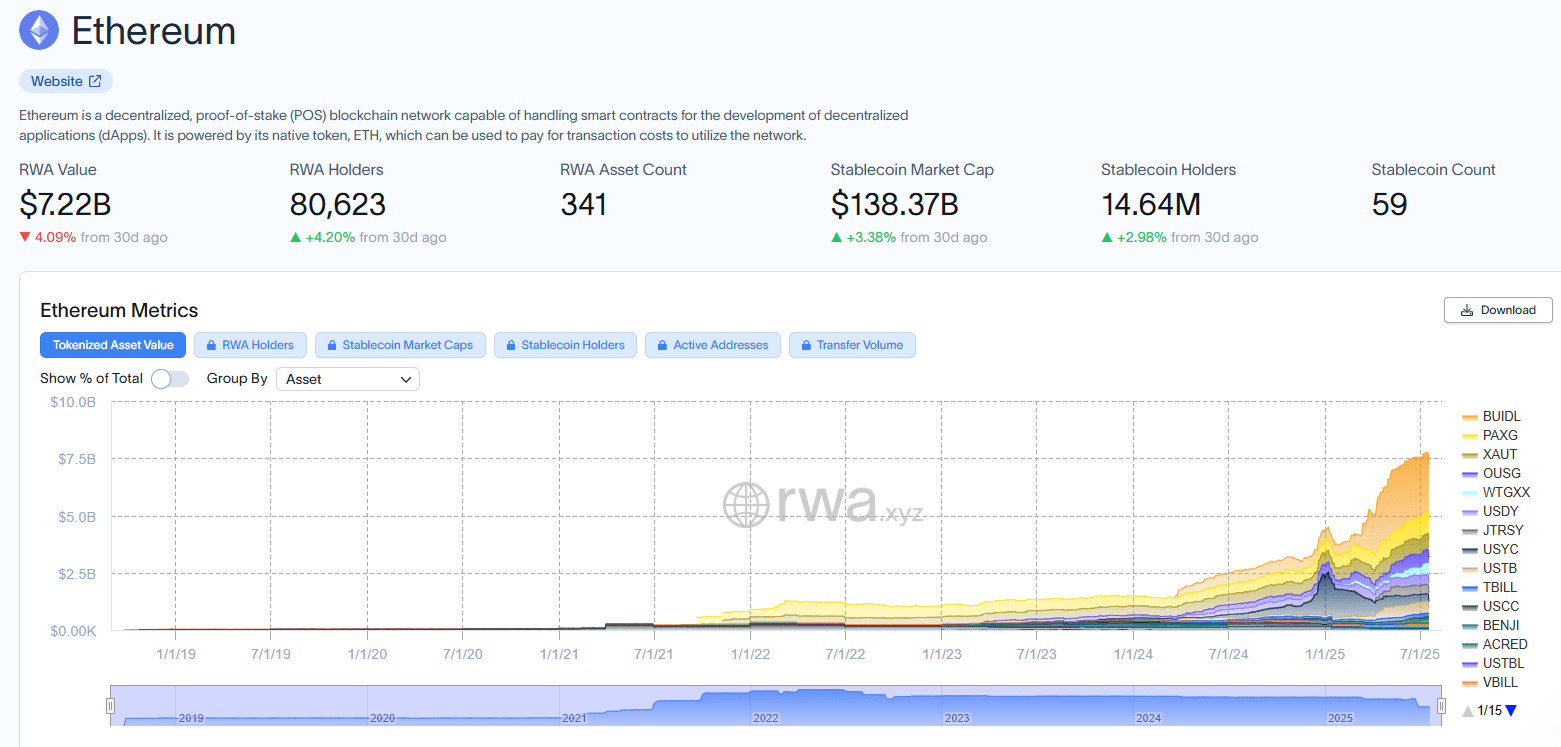This screenshot has width=1561, height=747.
Task: Click the 1/15 legend page indicator
Action: [x=1489, y=711]
